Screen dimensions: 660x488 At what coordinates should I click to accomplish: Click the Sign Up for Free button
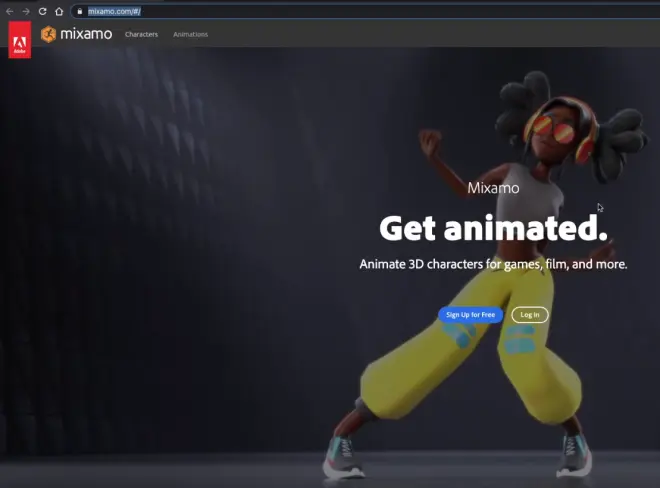point(470,315)
